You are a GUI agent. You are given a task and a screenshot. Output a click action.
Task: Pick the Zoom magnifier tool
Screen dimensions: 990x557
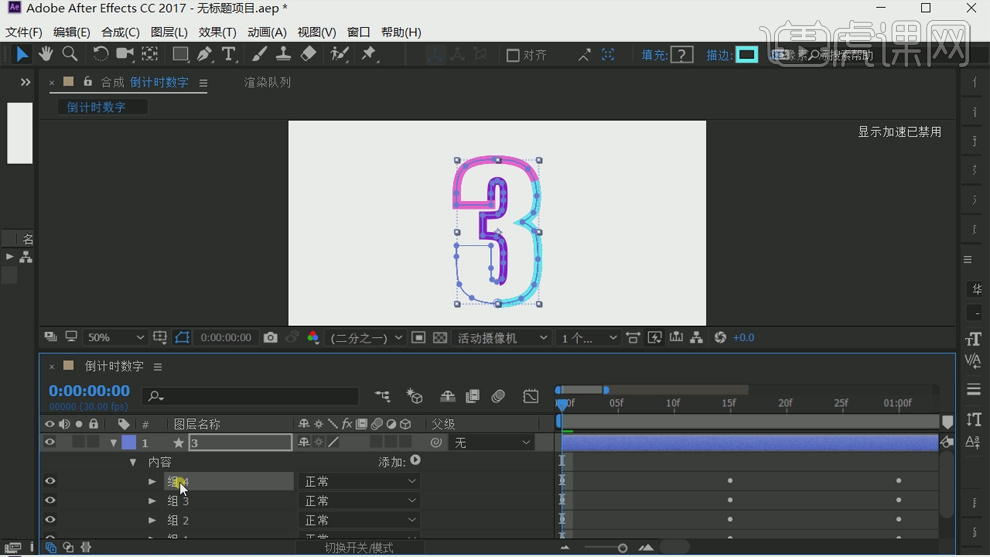pos(70,54)
